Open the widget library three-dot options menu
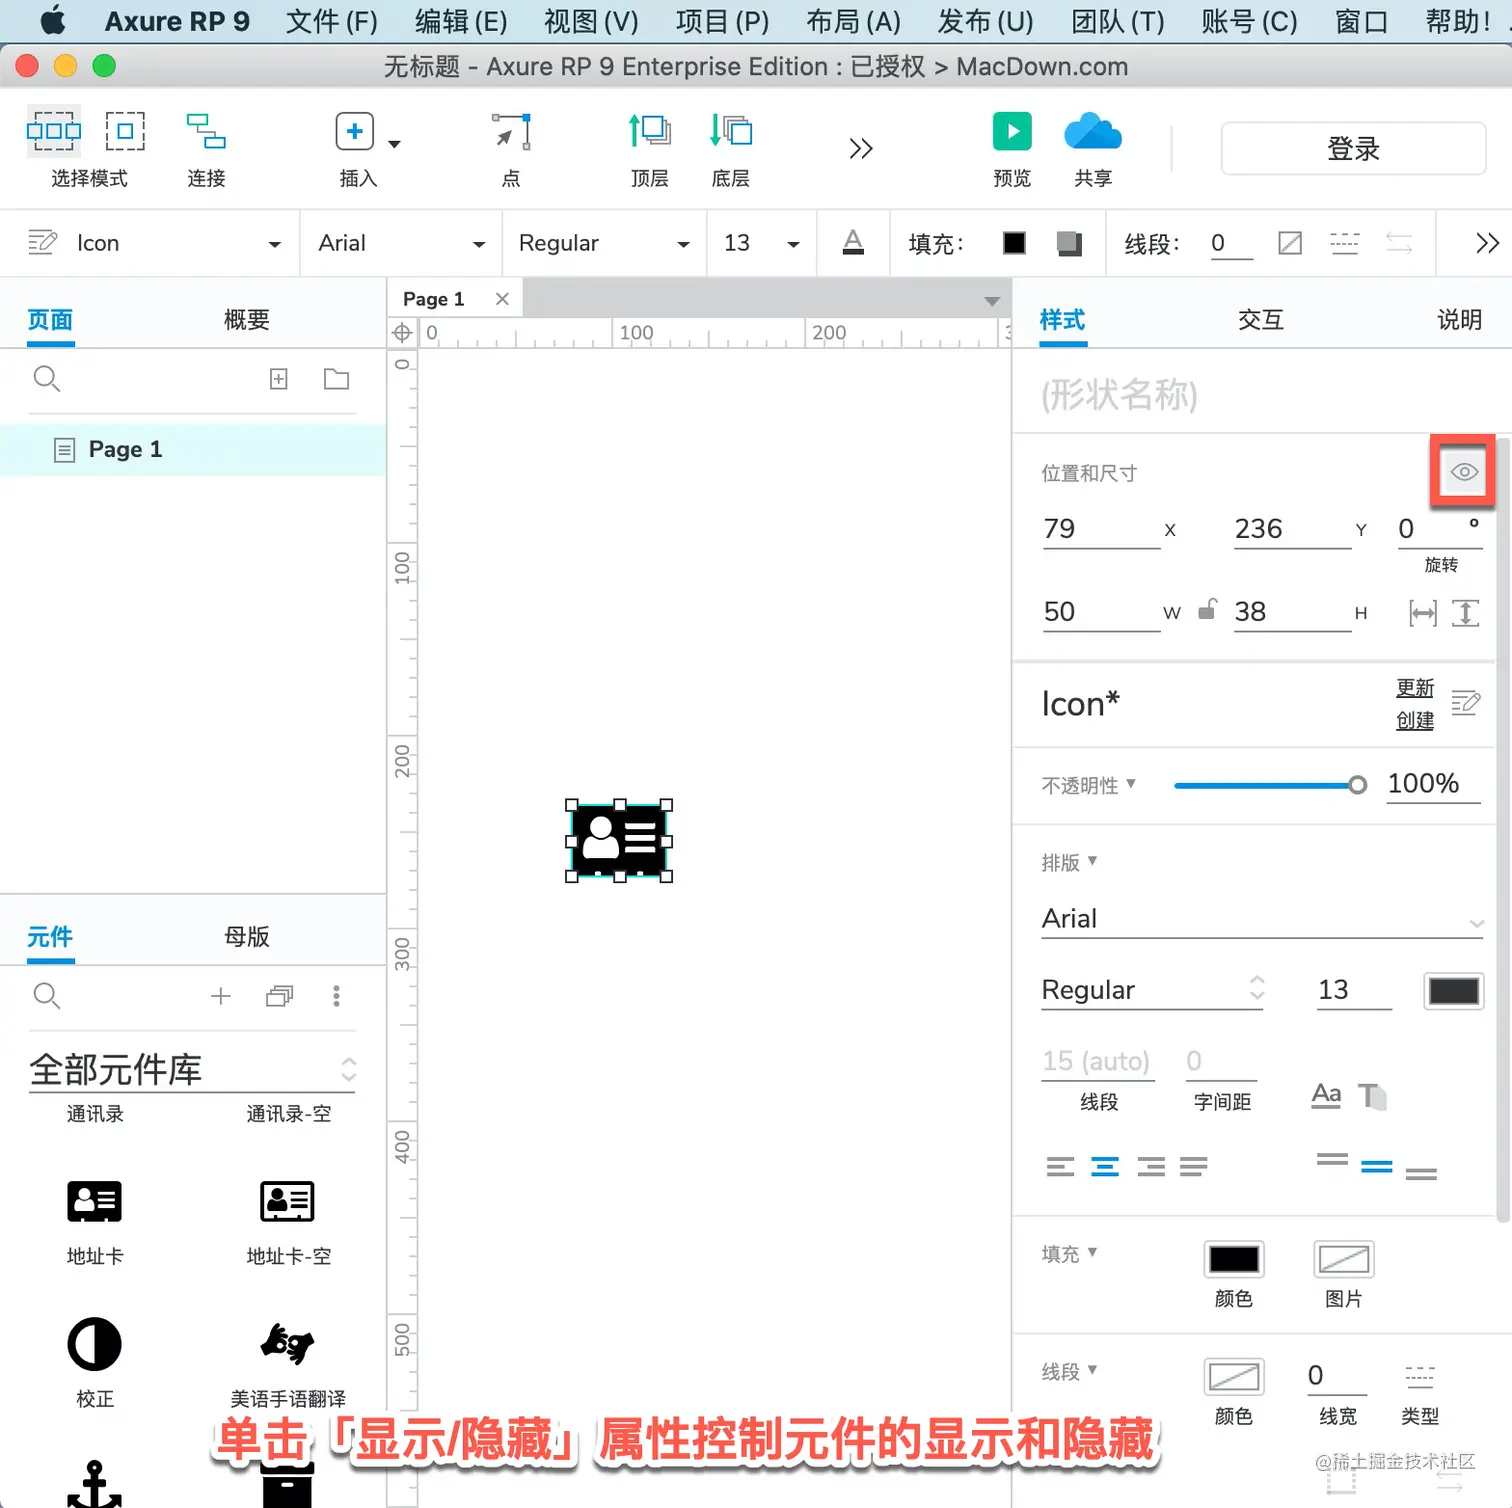The height and width of the screenshot is (1508, 1512). pos(336,995)
